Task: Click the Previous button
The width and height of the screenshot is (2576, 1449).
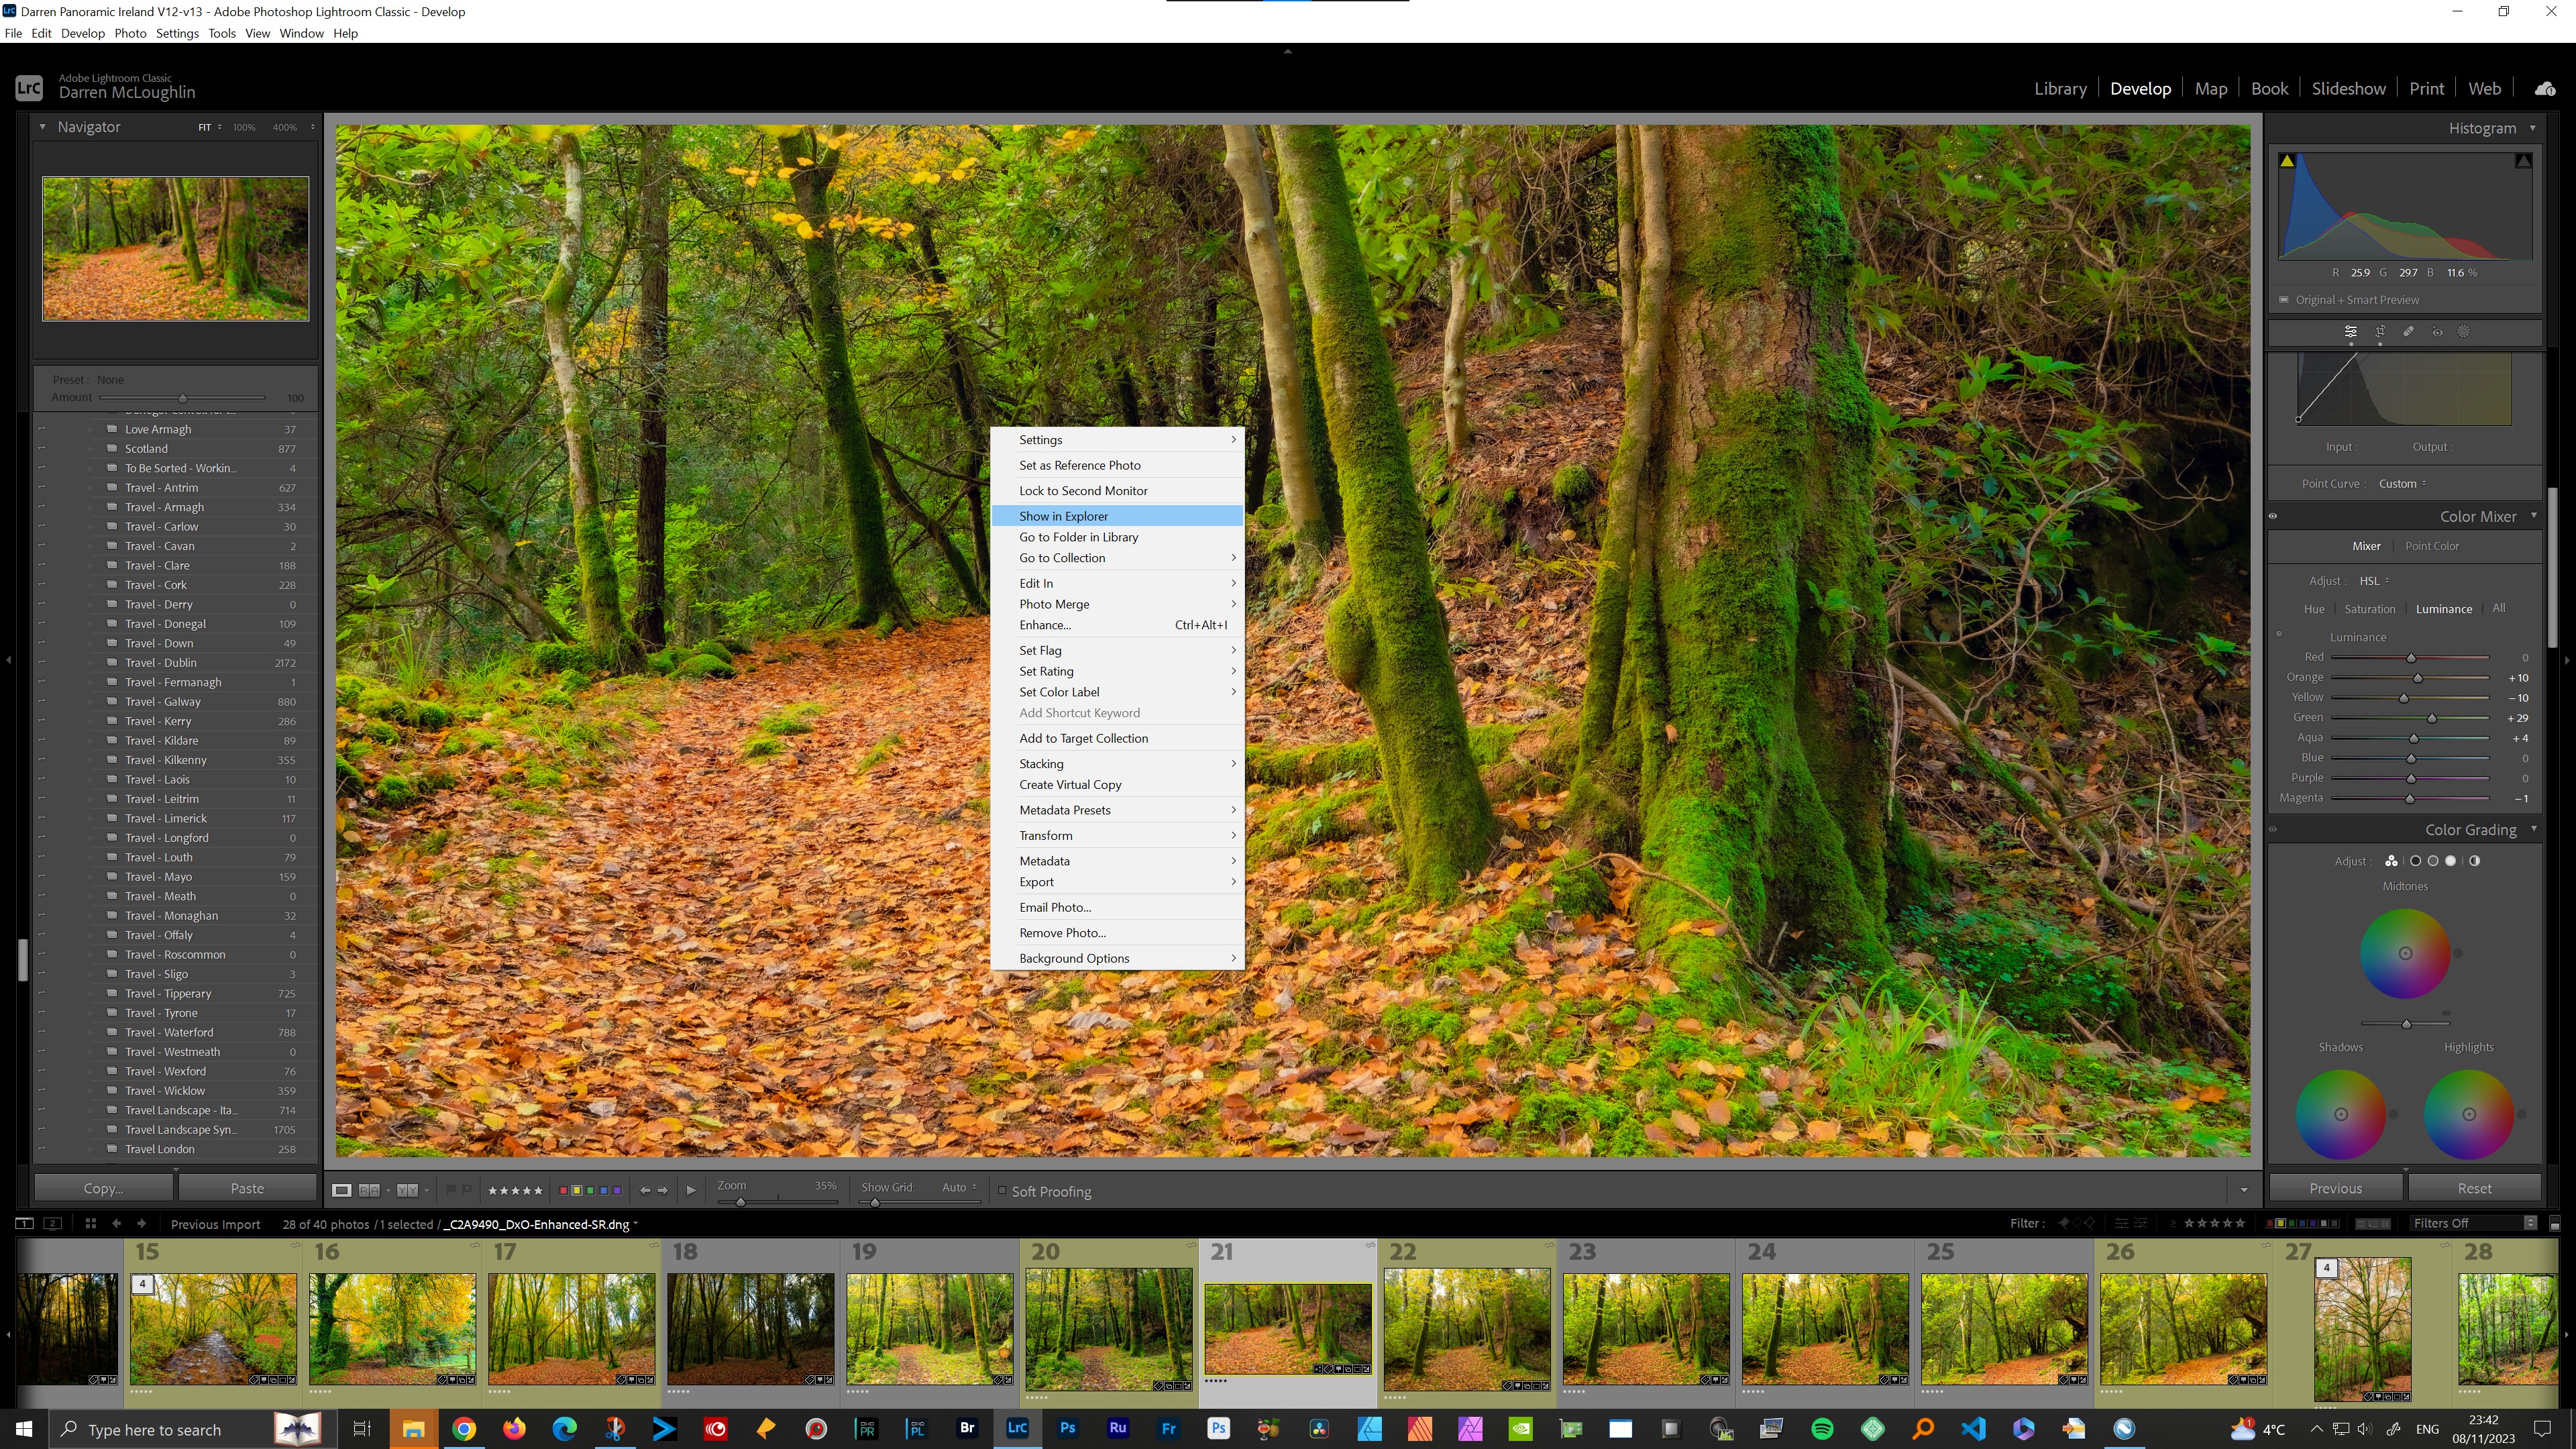Action: click(x=2335, y=1188)
